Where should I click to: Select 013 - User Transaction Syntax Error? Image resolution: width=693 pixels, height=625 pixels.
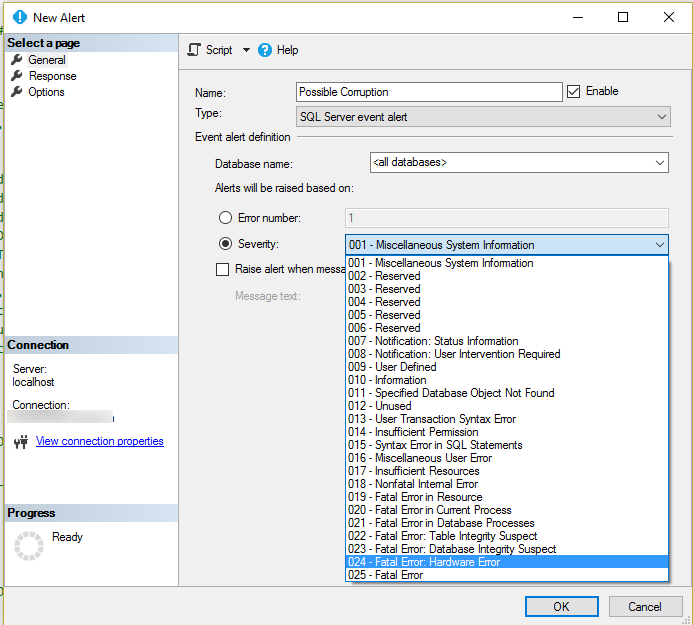tap(506, 419)
